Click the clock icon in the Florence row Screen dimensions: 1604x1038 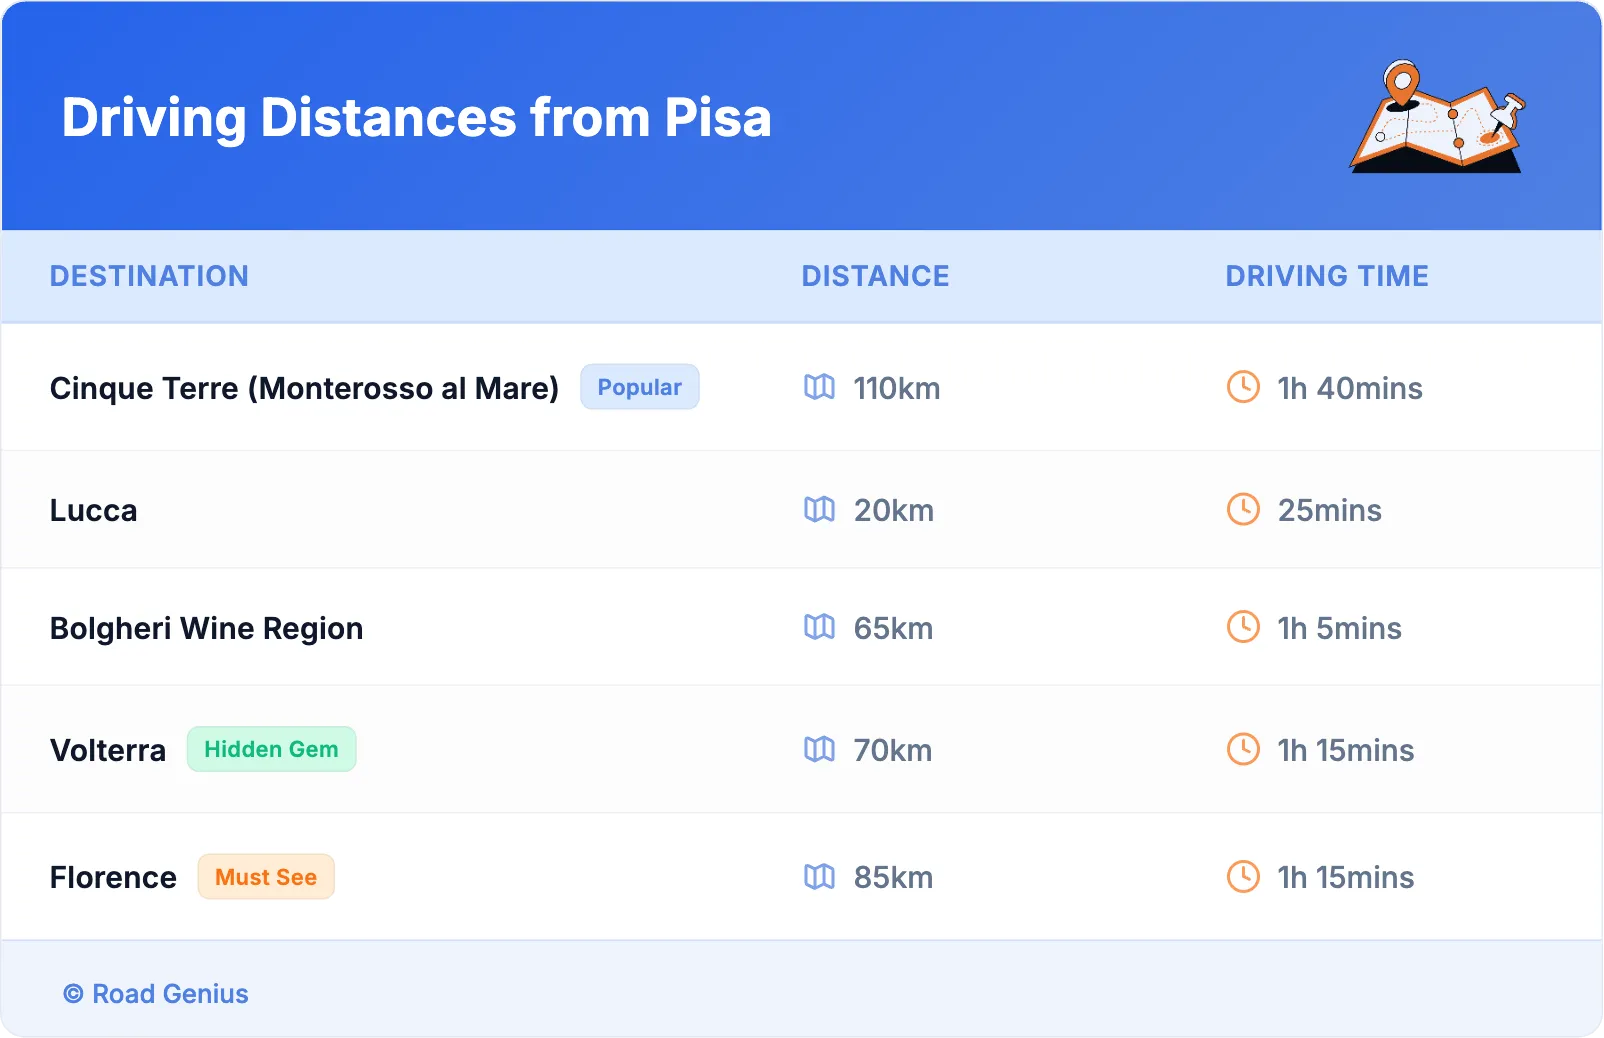coord(1243,877)
